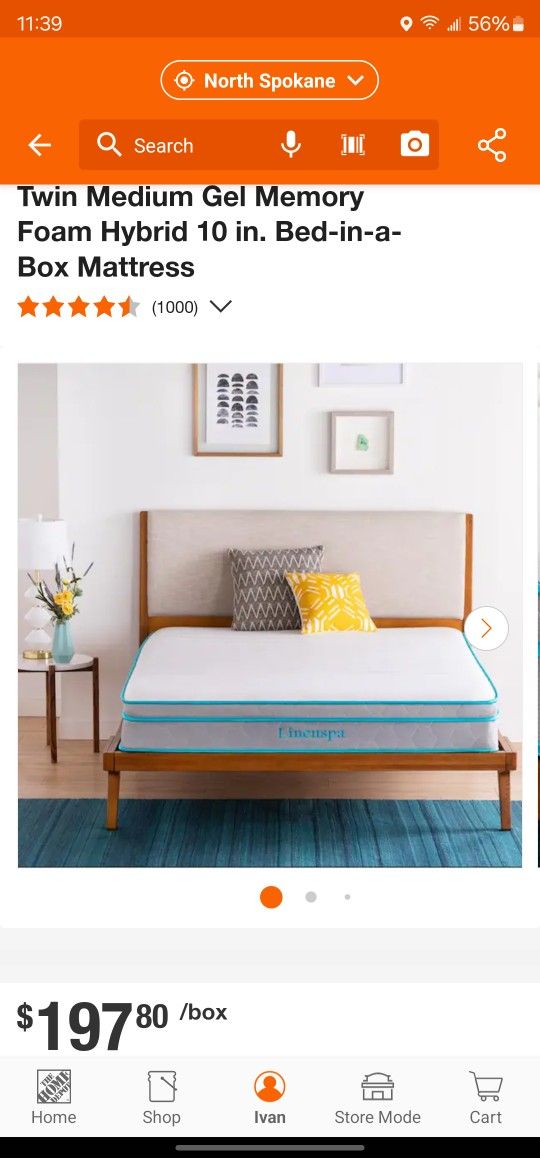Select the second carousel dot
The height and width of the screenshot is (1158, 540).
click(x=311, y=897)
